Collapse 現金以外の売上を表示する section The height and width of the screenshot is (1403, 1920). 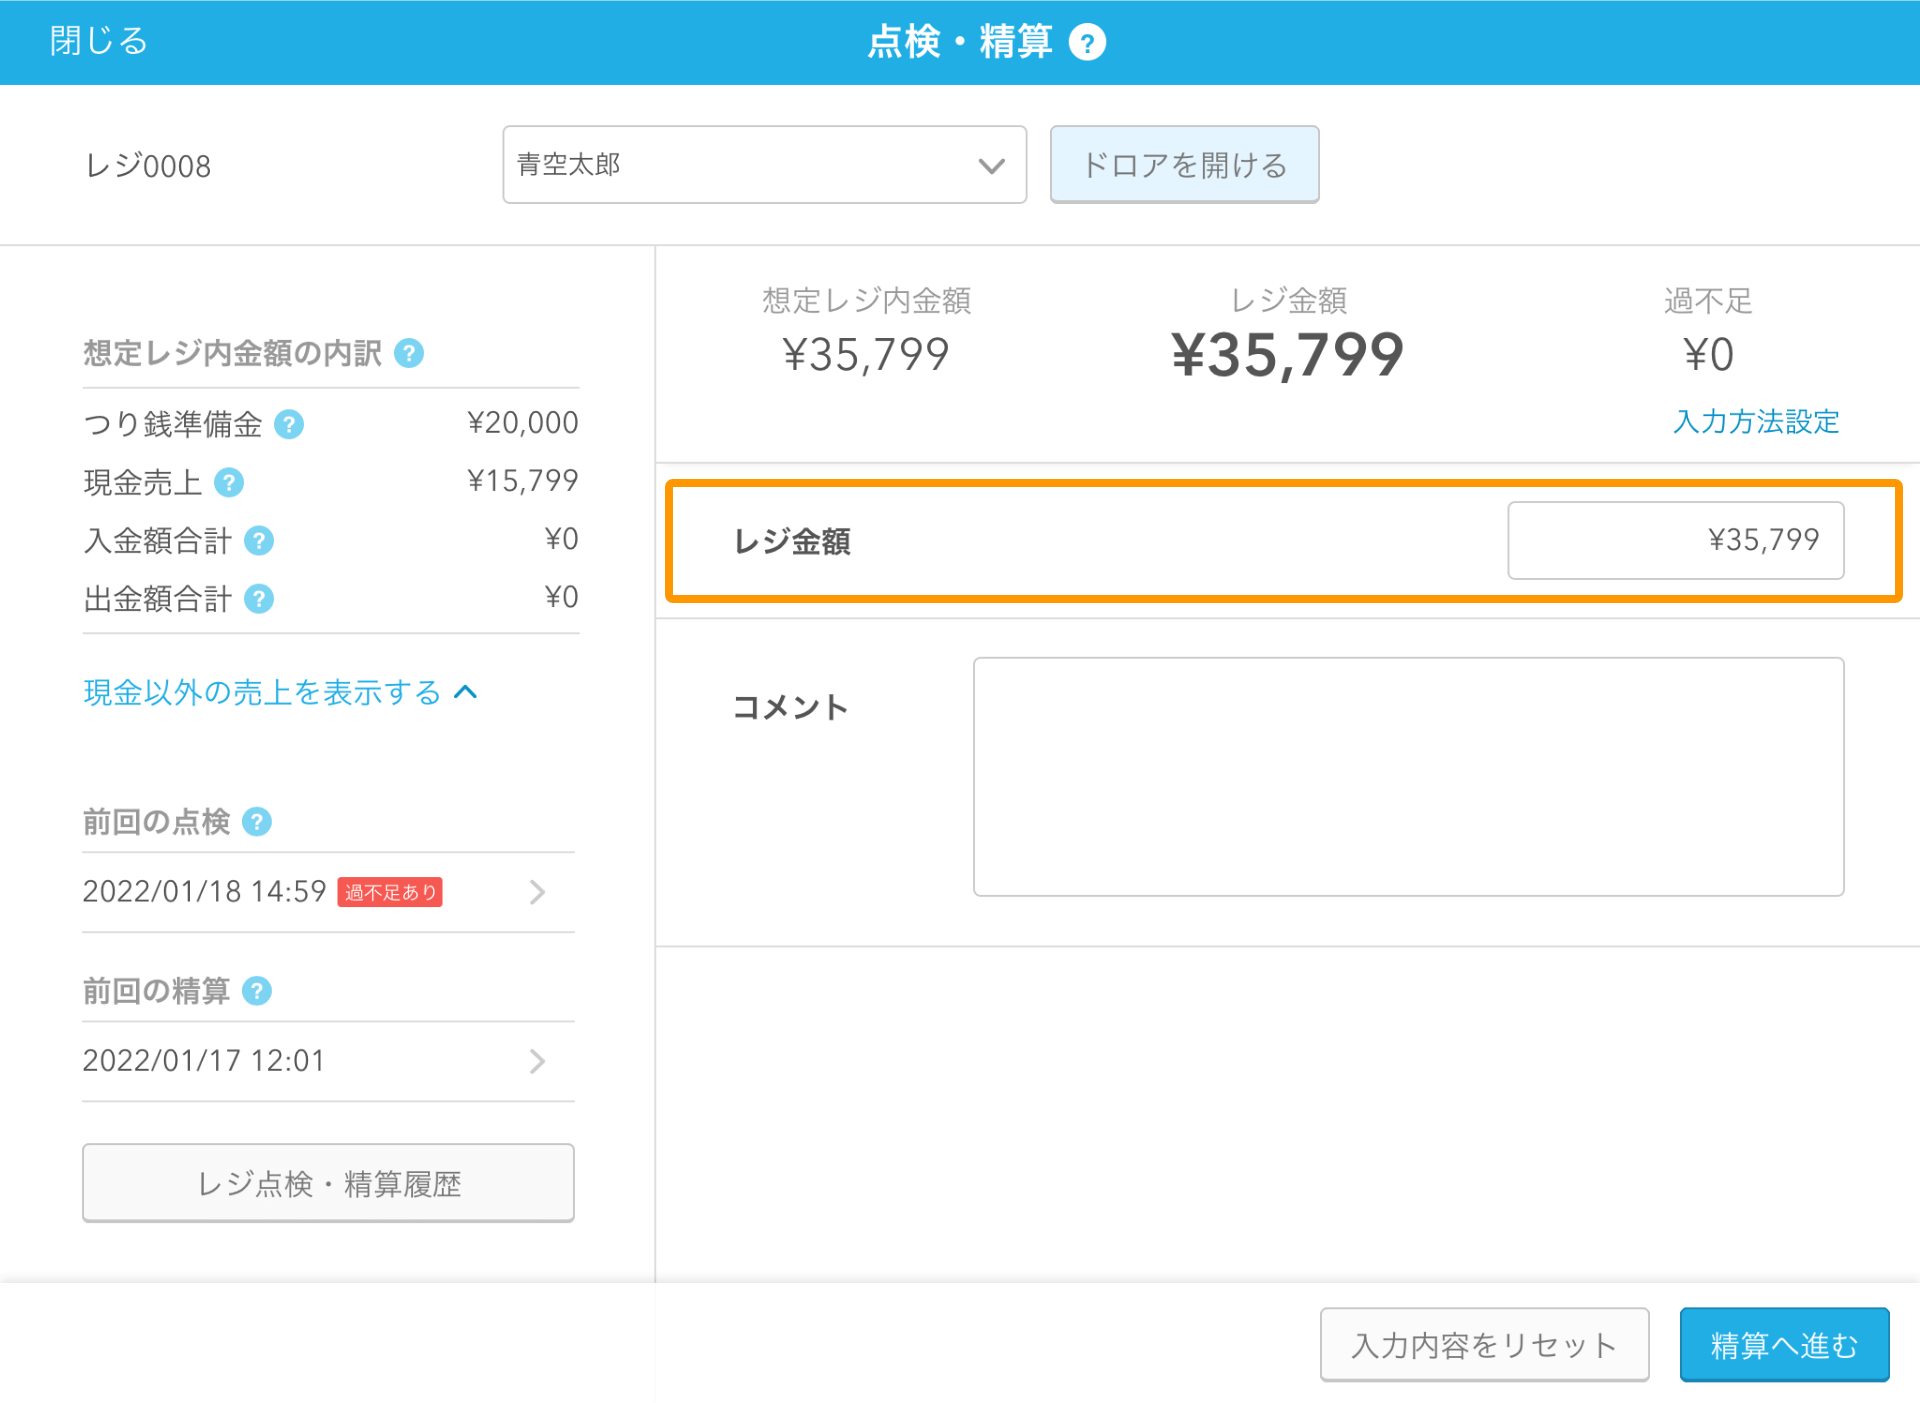[280, 692]
